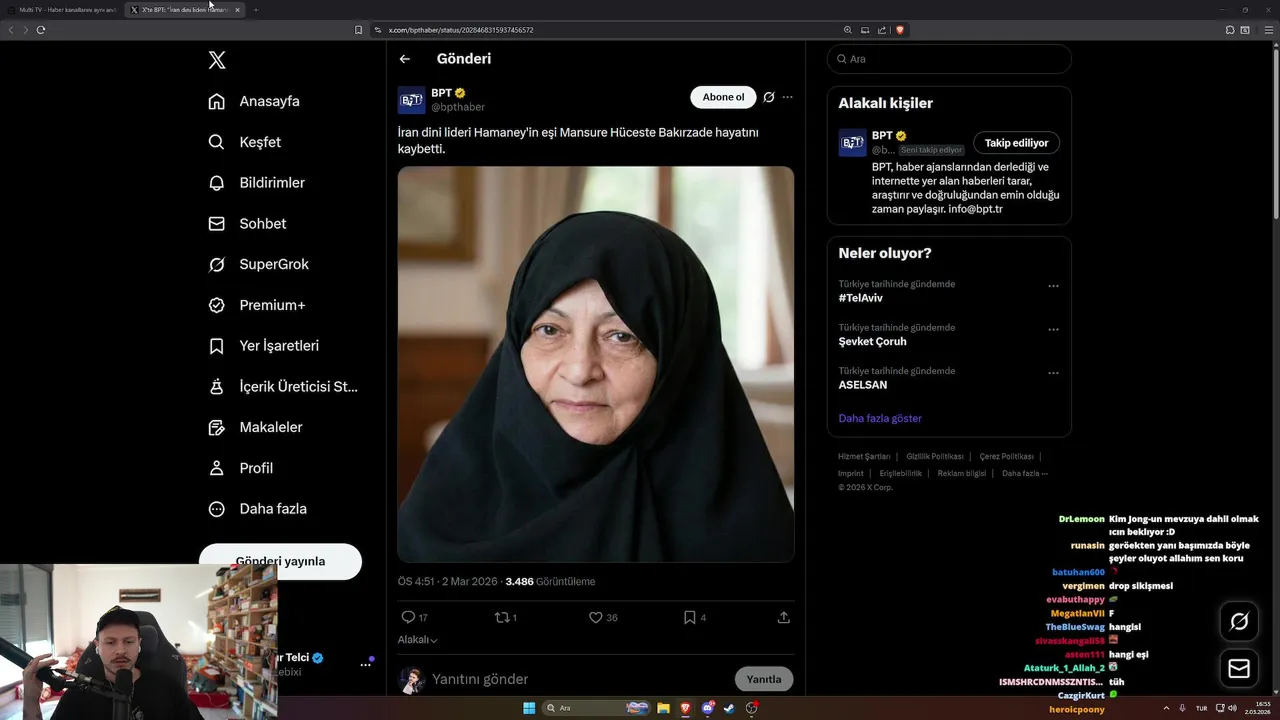Show hidden system tray icons

(x=1166, y=708)
